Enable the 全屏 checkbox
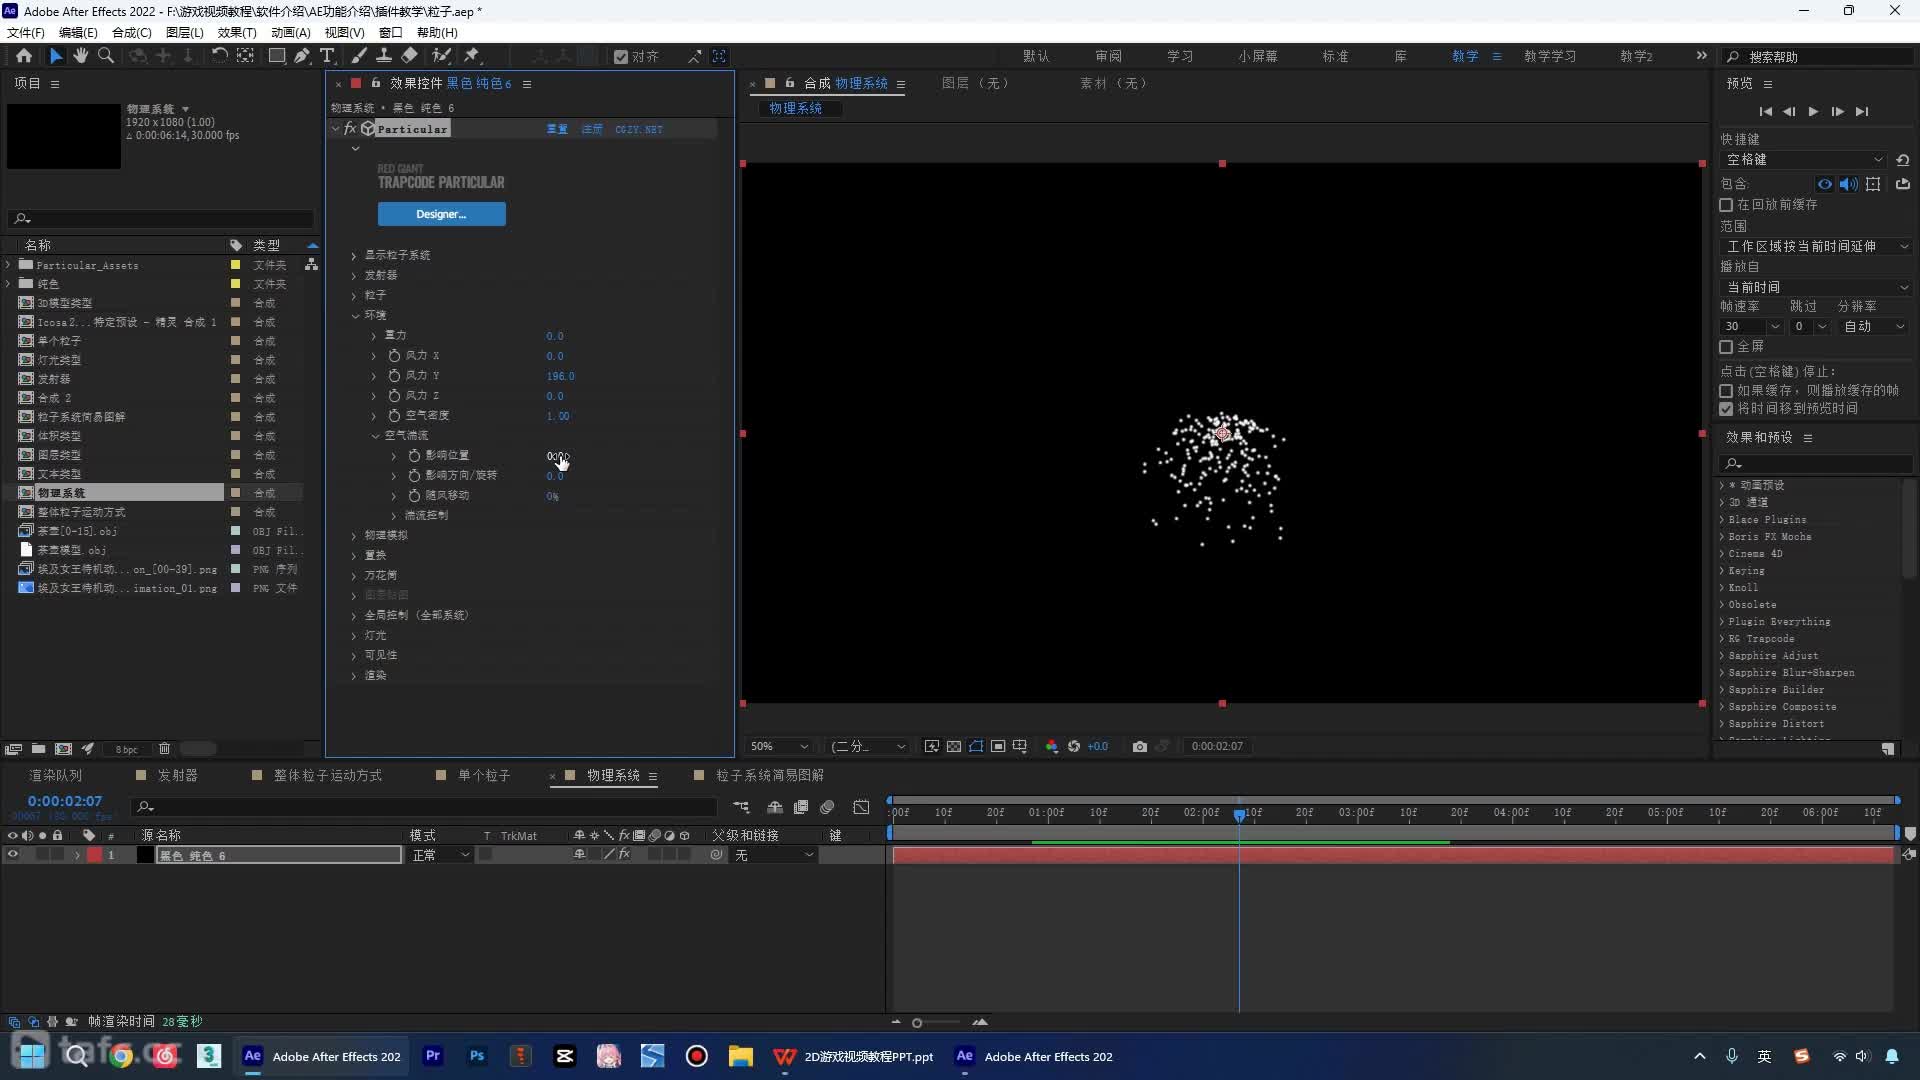This screenshot has width=1920, height=1080. tap(1726, 347)
